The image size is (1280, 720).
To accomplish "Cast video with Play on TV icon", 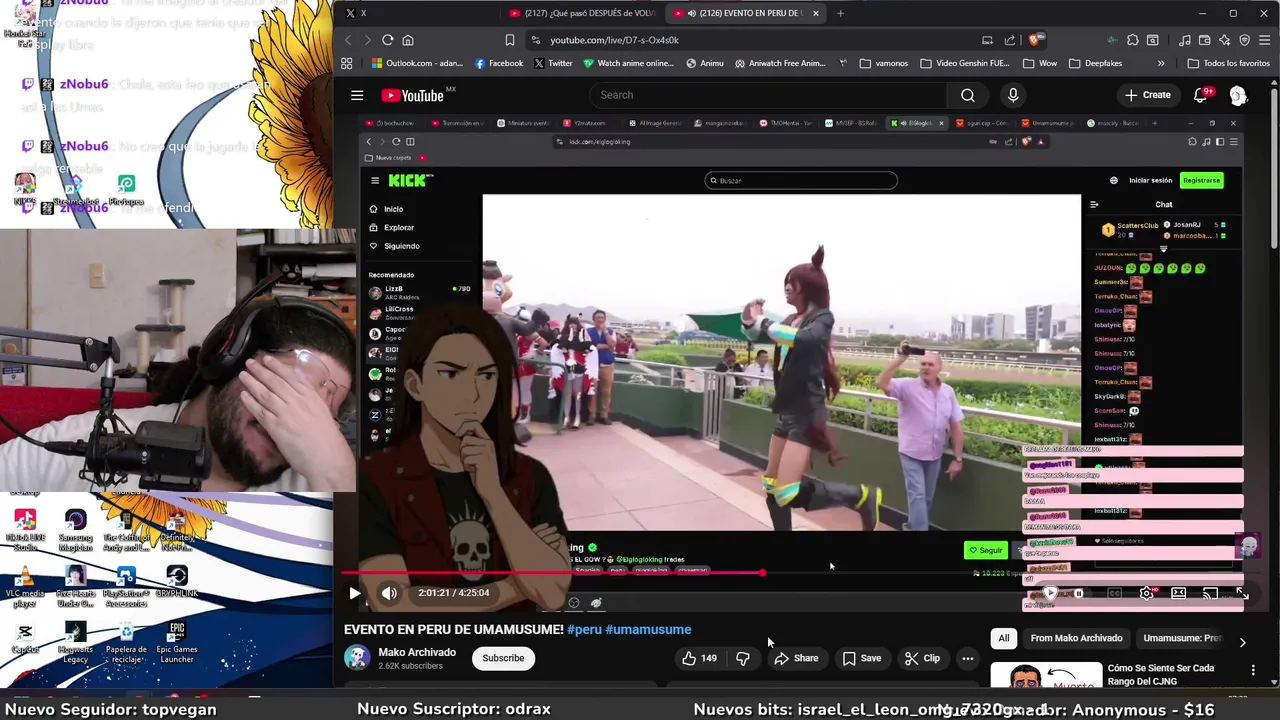I will (1210, 593).
